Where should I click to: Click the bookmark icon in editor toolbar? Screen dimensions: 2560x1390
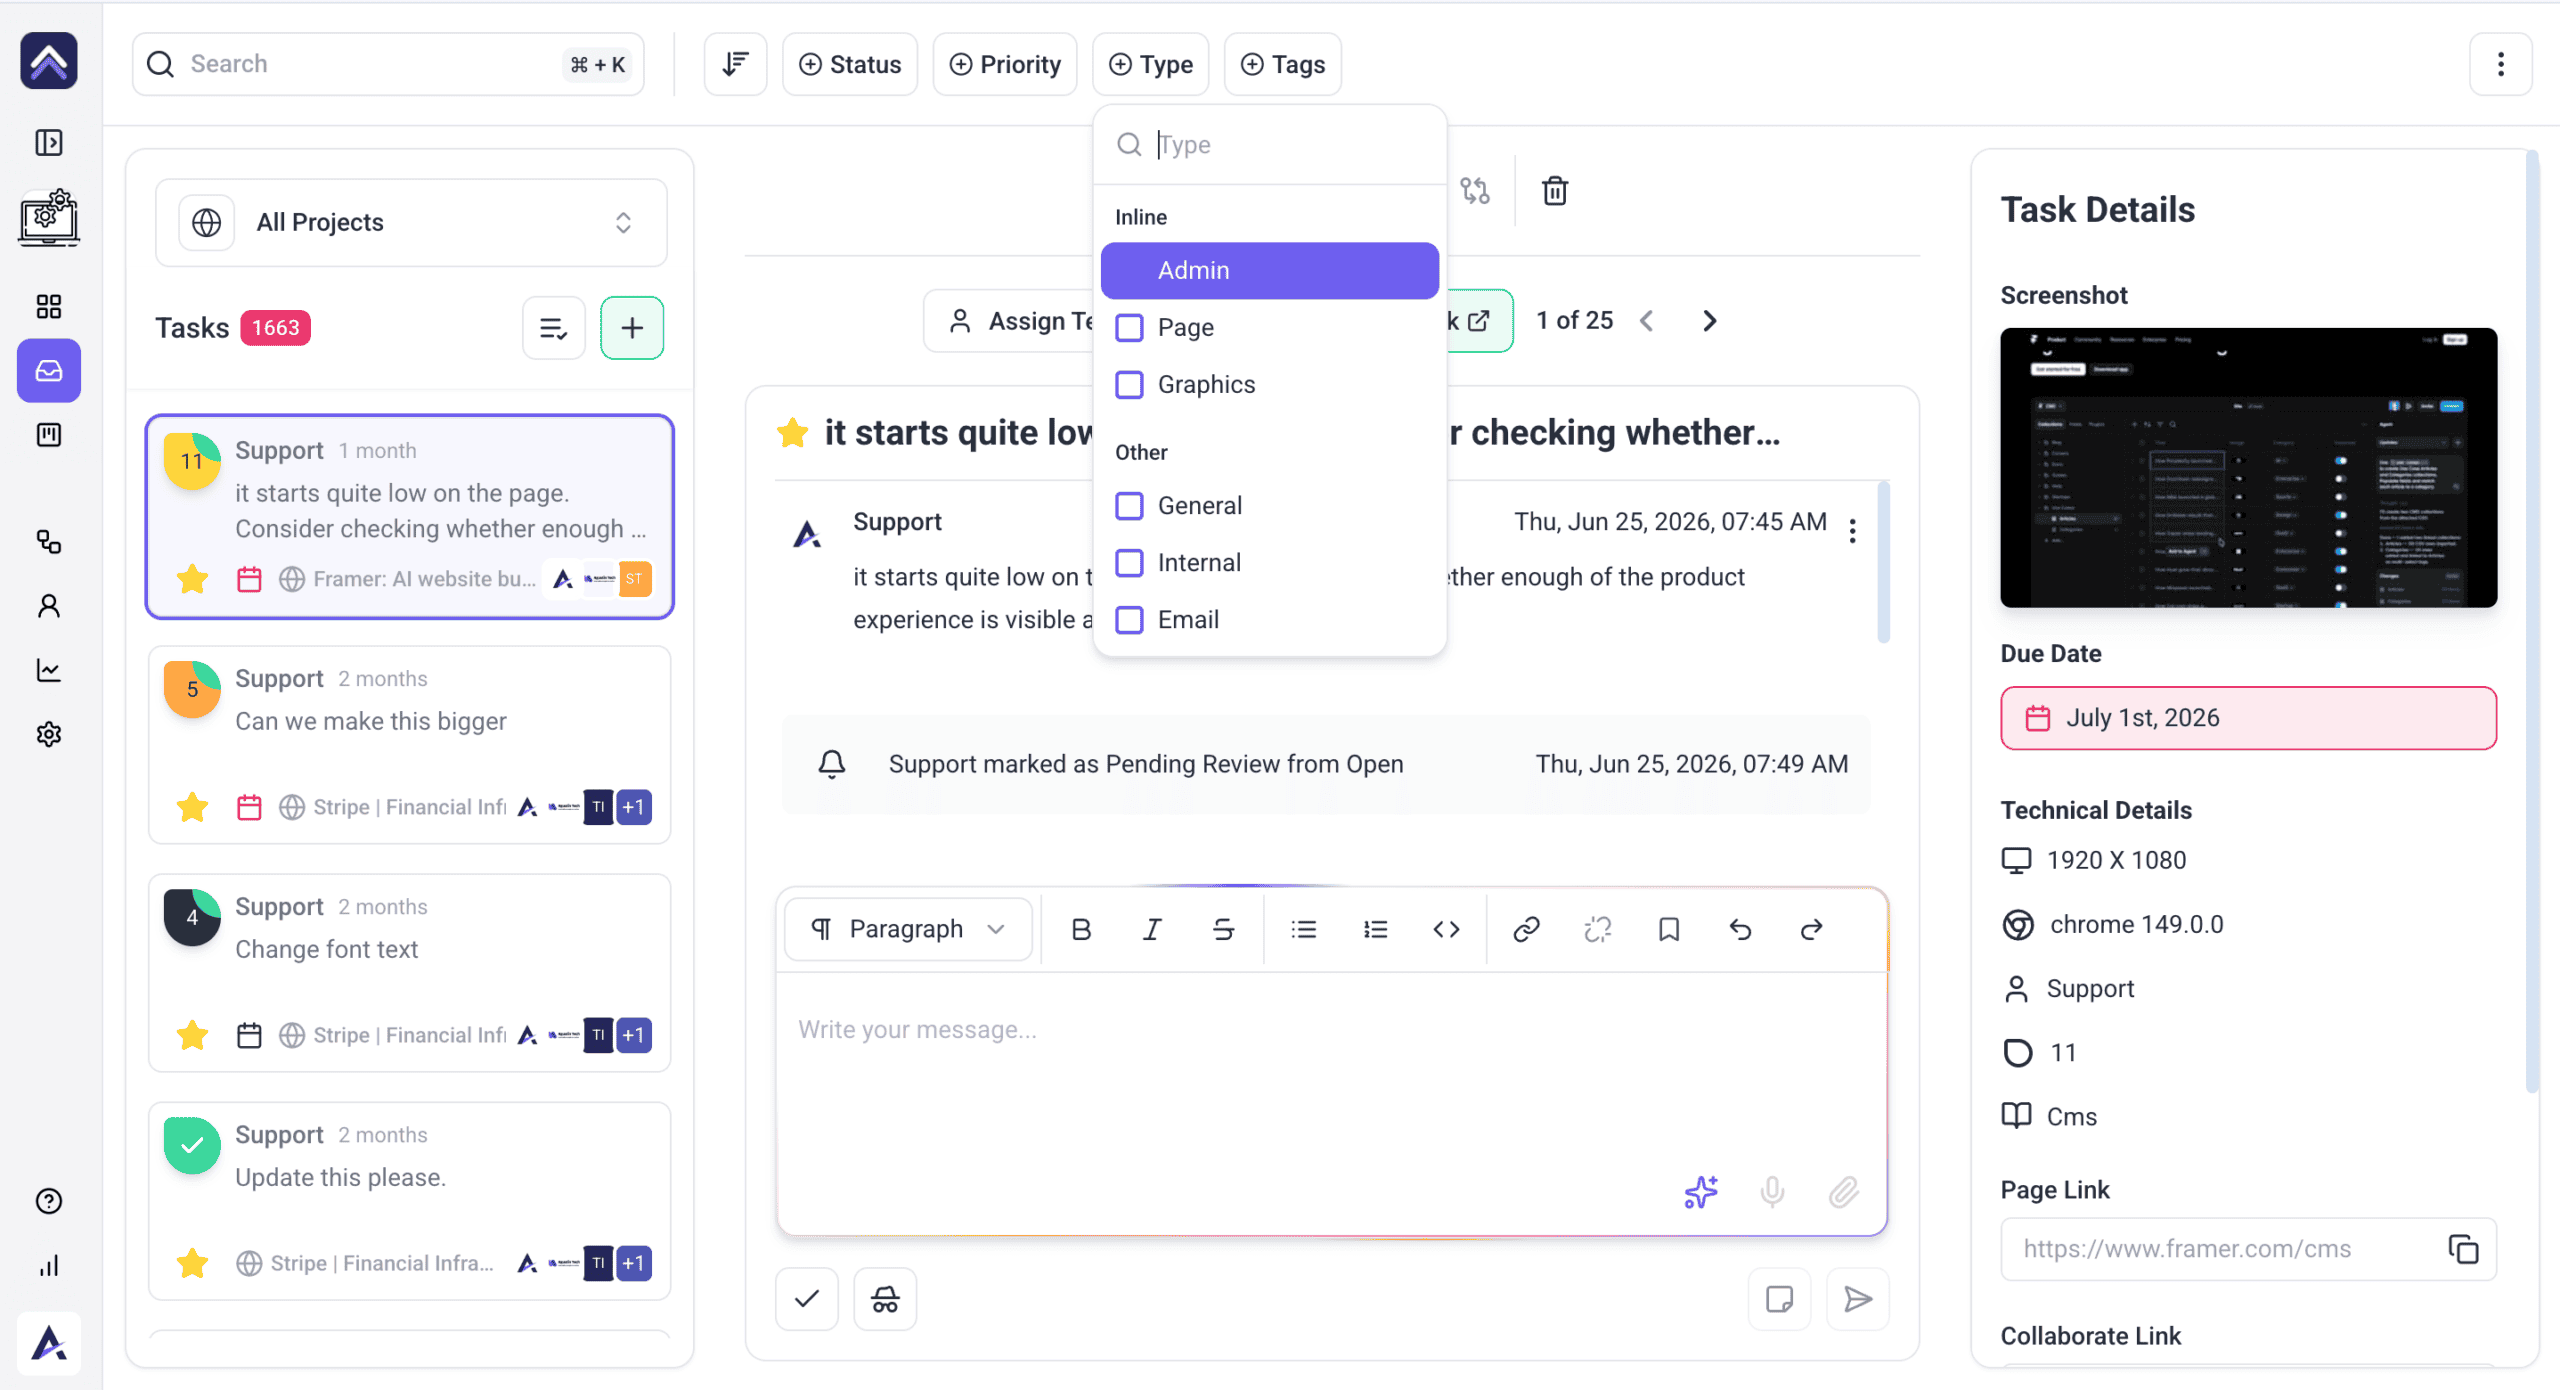click(1668, 930)
